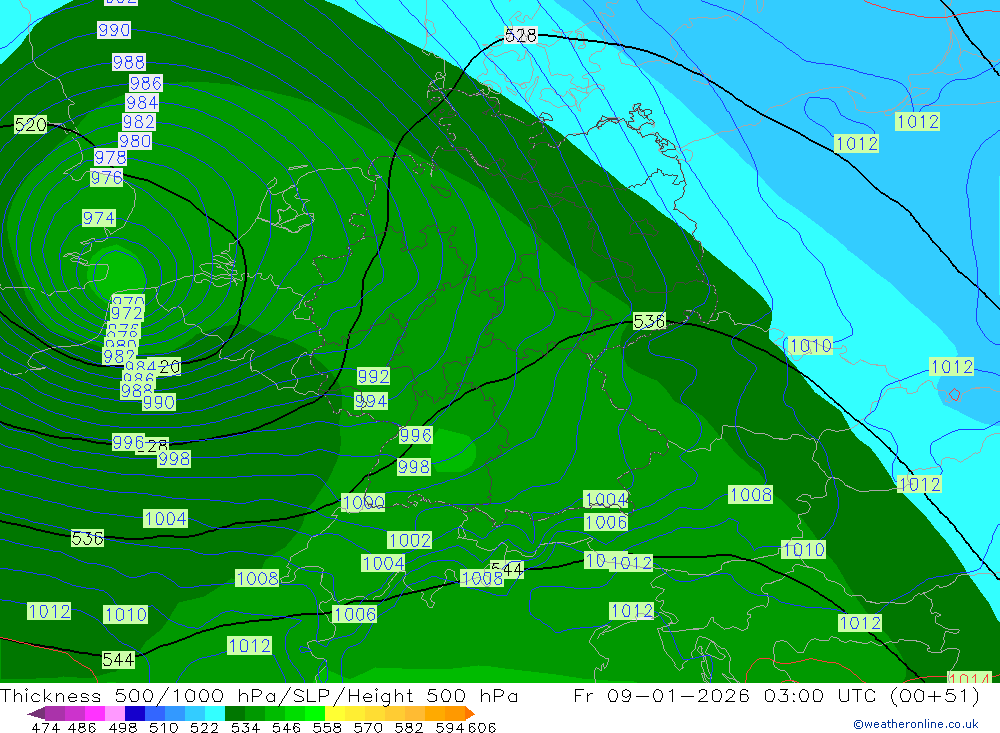Pick the cyan 522 legend color swatch

pyautogui.click(x=215, y=713)
